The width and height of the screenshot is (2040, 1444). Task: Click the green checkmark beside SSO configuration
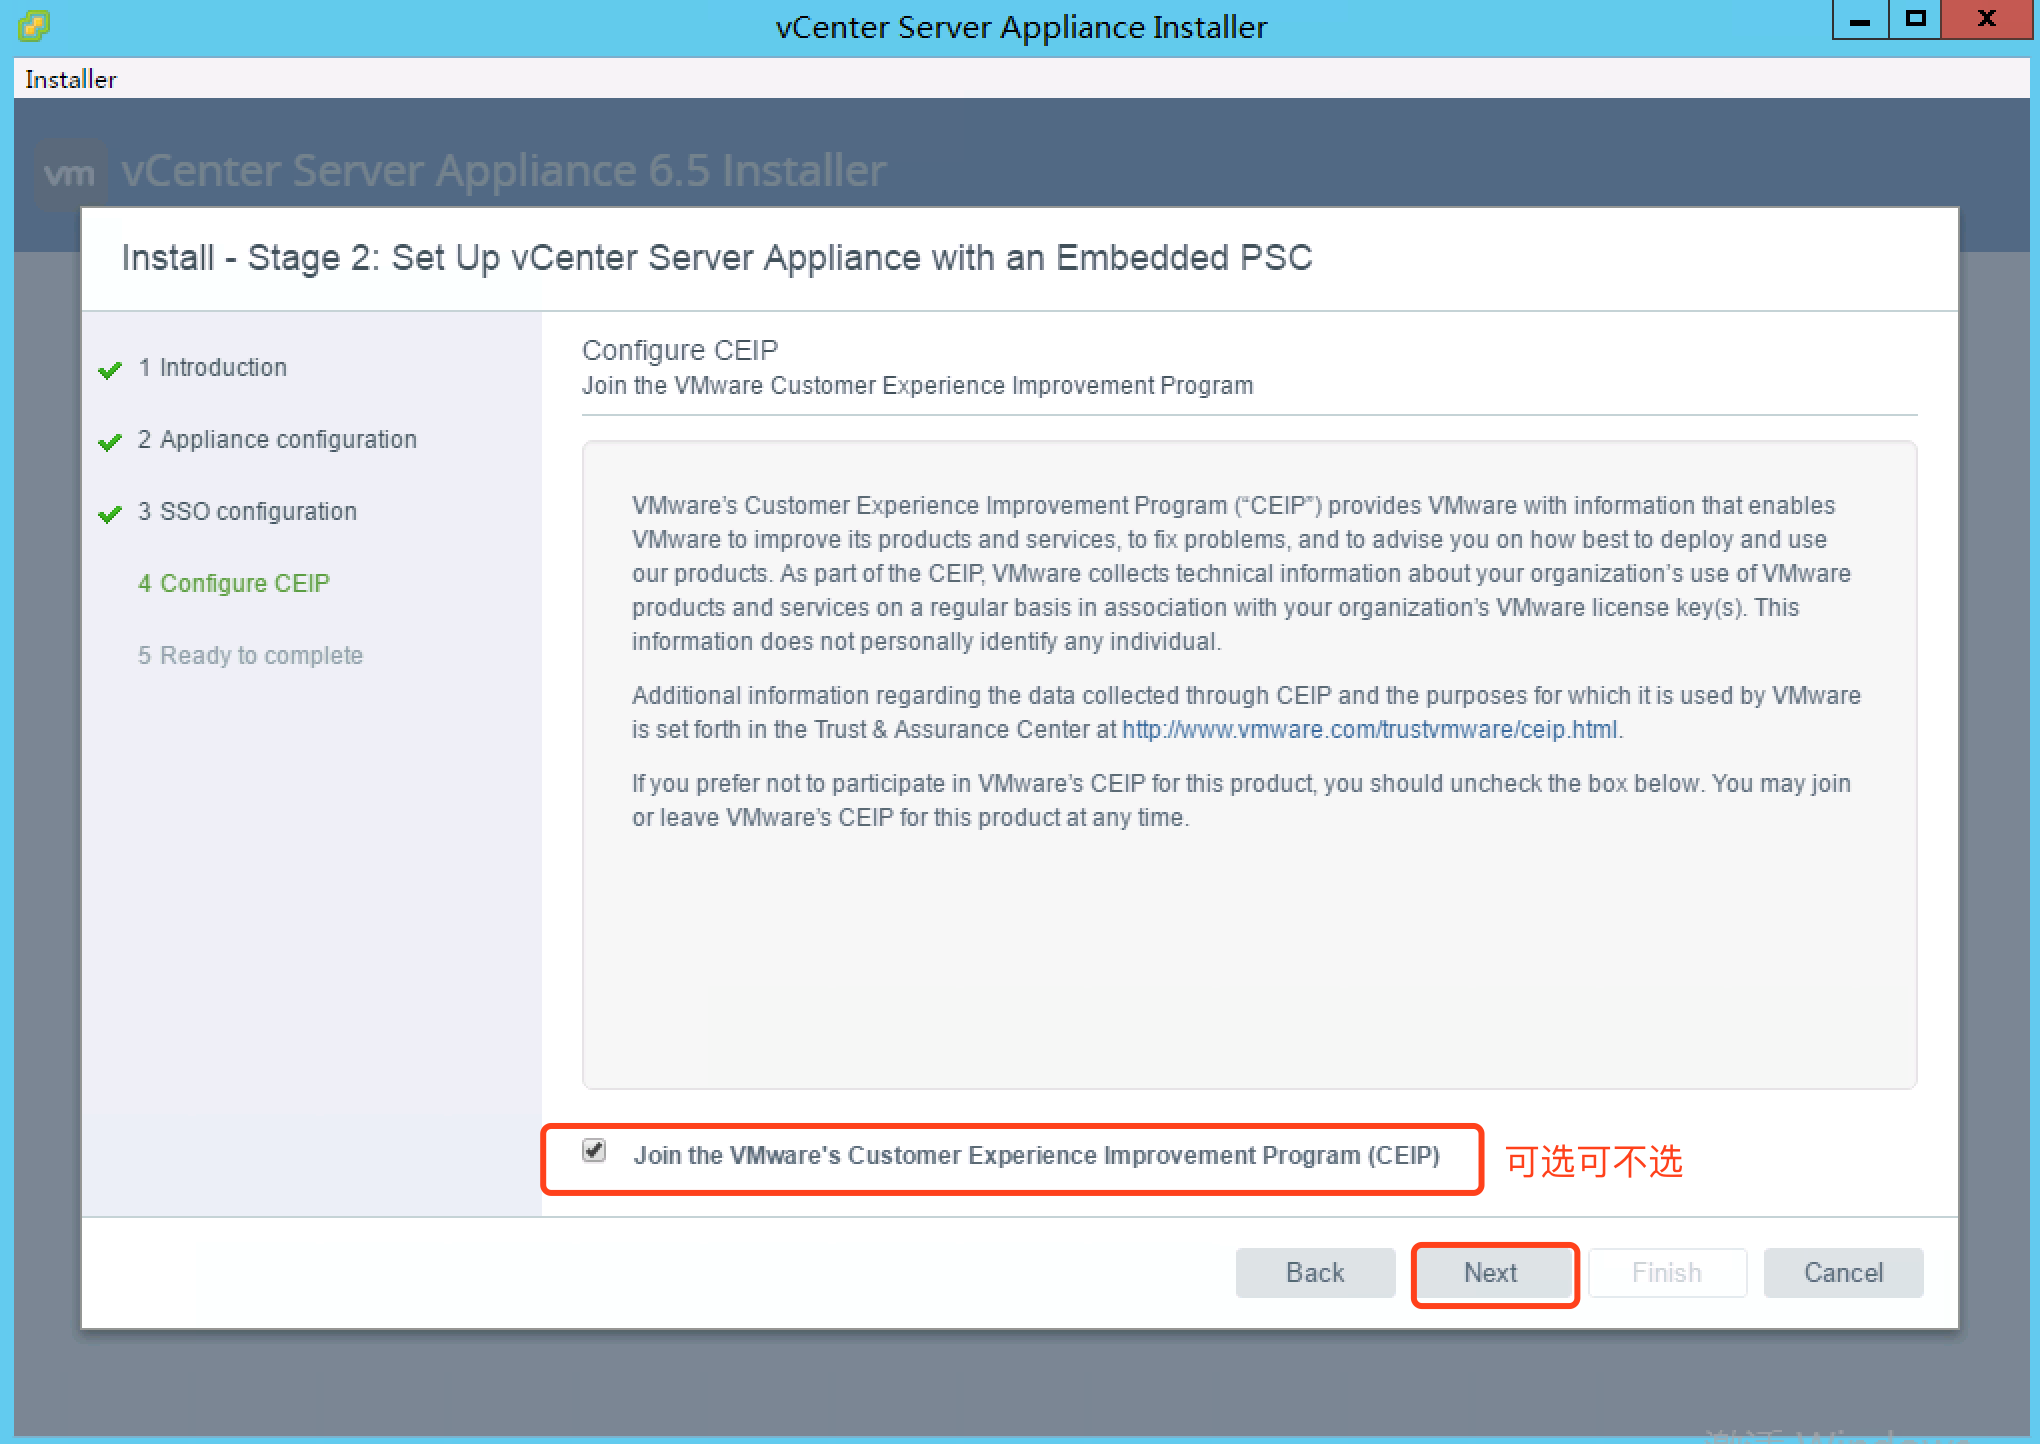coord(110,514)
